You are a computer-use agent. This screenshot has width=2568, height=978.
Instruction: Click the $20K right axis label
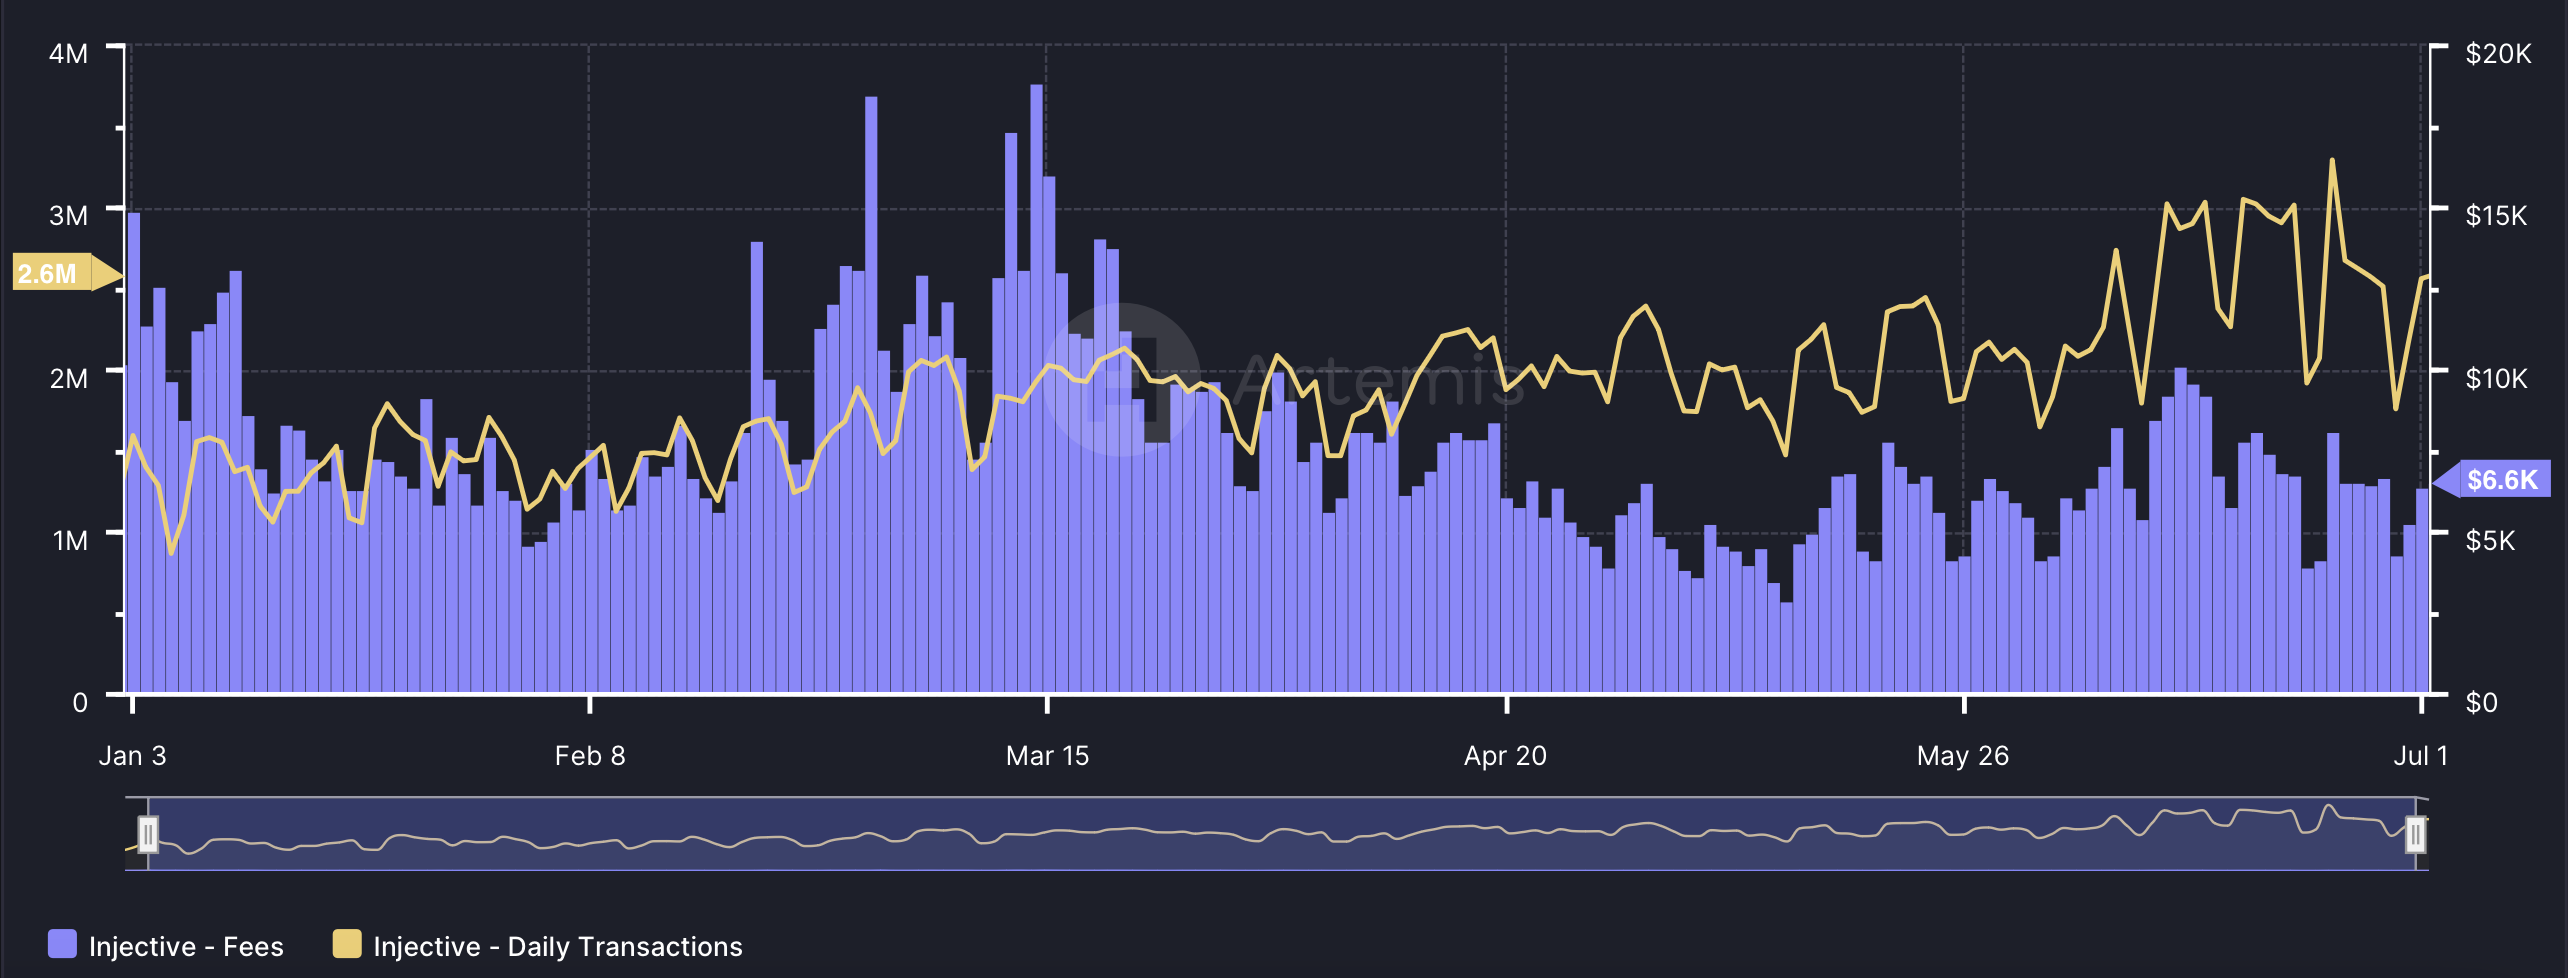[x=2498, y=53]
